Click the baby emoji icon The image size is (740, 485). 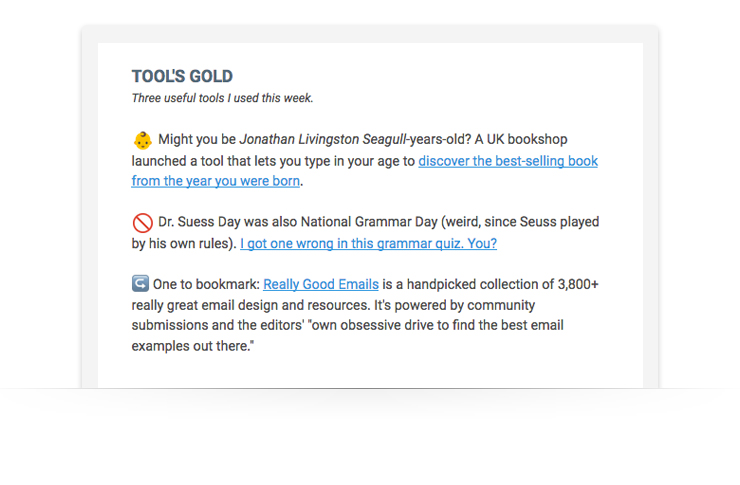coord(141,139)
